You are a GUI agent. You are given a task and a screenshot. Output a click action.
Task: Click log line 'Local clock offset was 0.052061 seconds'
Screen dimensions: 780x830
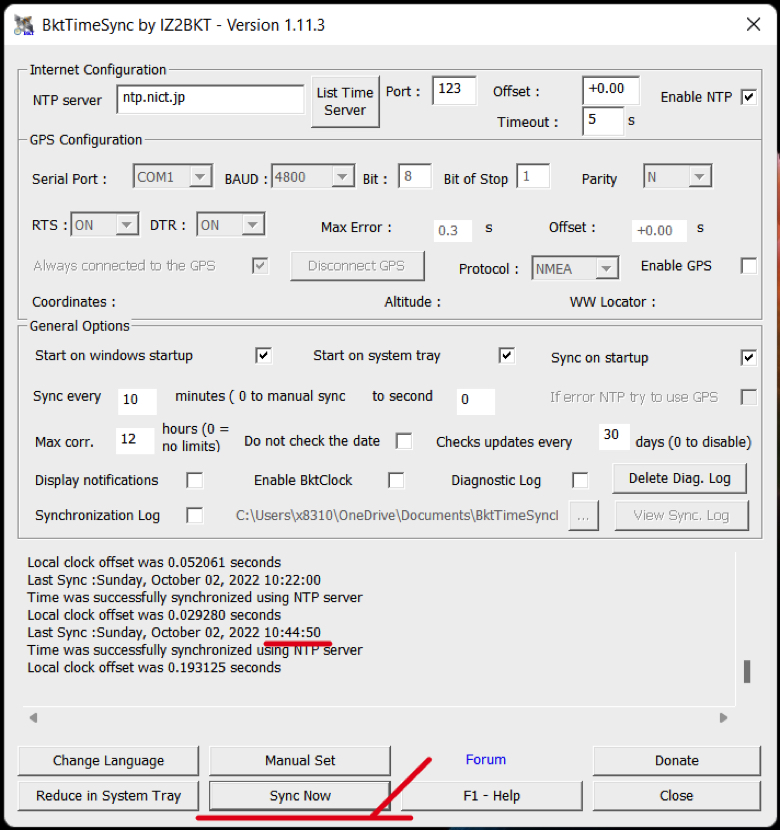[x=154, y=562]
